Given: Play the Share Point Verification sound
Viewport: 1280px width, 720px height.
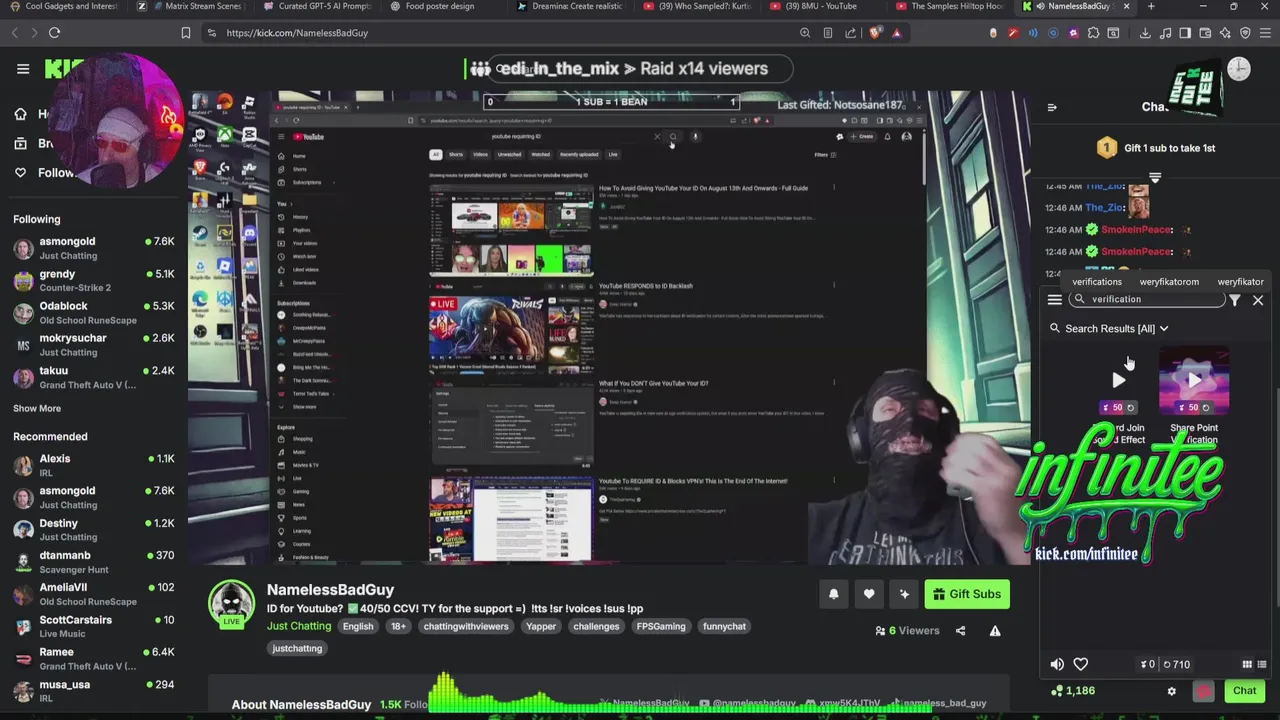Looking at the screenshot, I should pos(1194,380).
